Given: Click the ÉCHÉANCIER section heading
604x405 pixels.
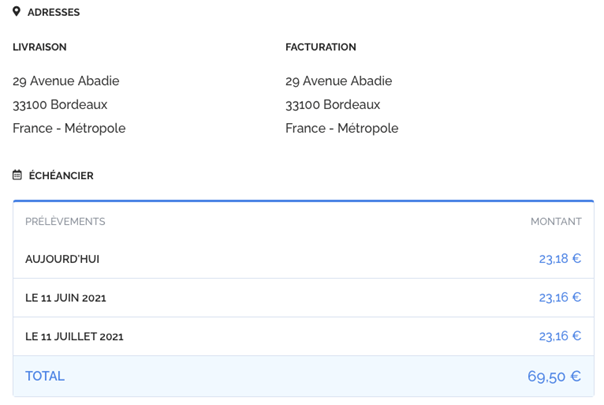Looking at the screenshot, I should pyautogui.click(x=60, y=175).
